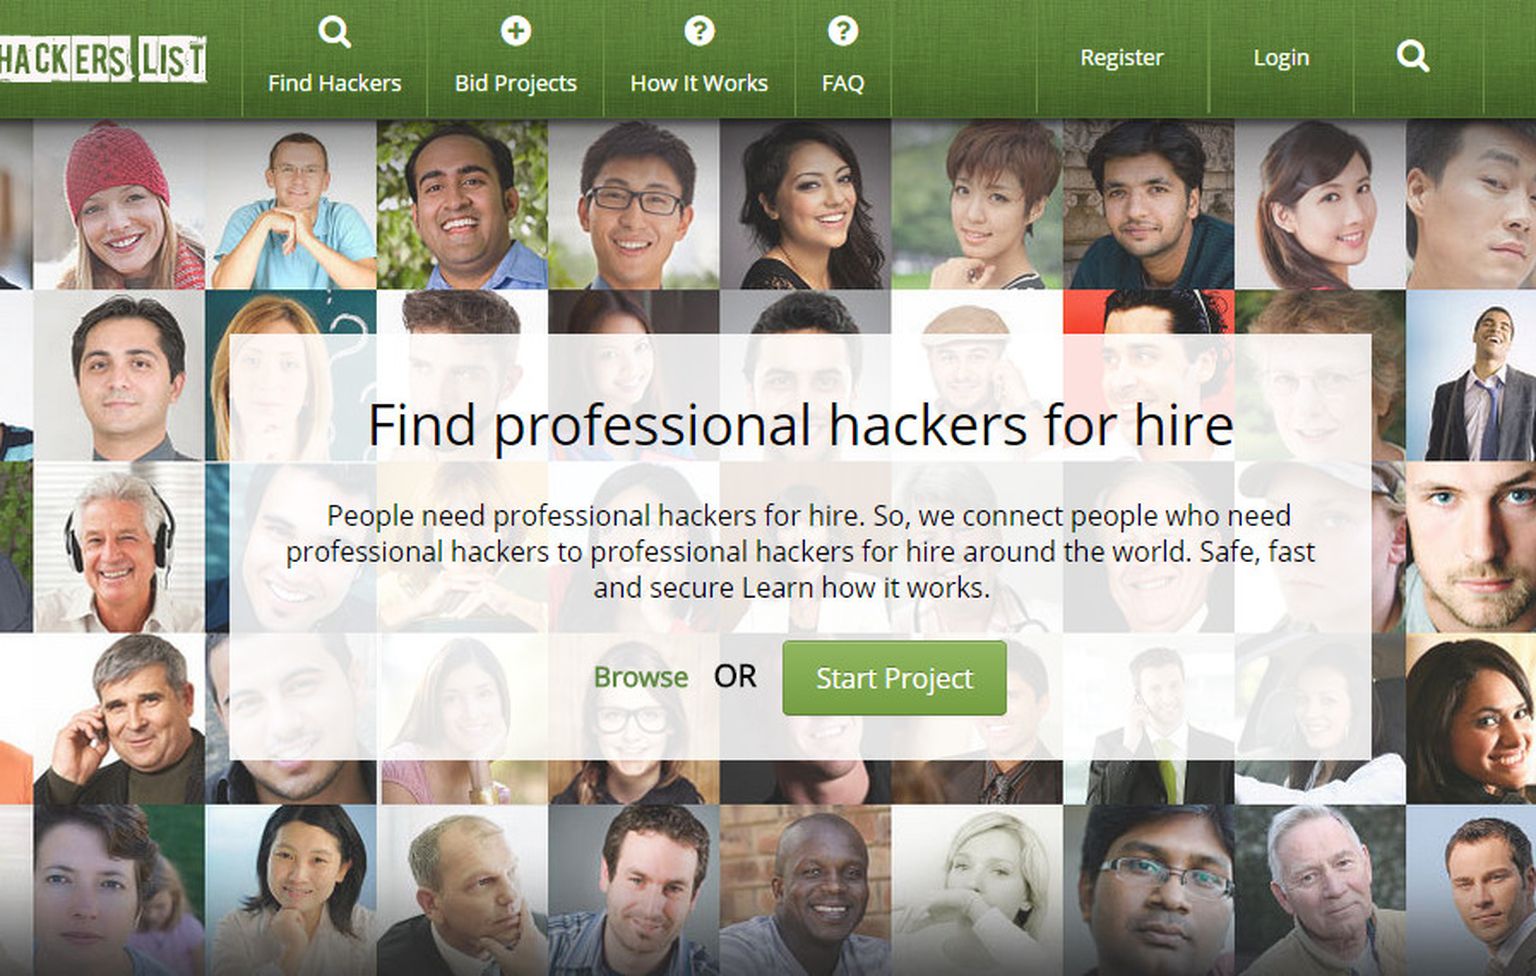The width and height of the screenshot is (1536, 976).
Task: Click the man in suit laughing photo
Action: [x=1471, y=376]
